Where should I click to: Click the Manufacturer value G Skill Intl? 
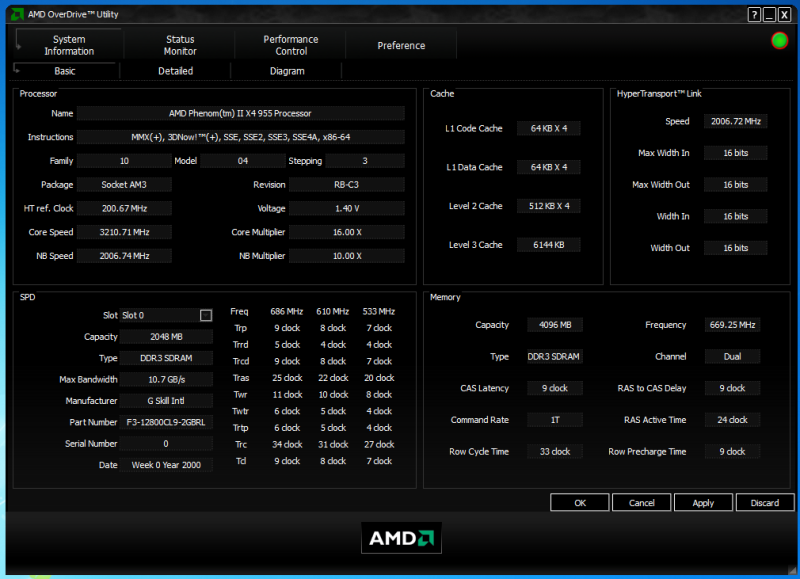[x=166, y=400]
